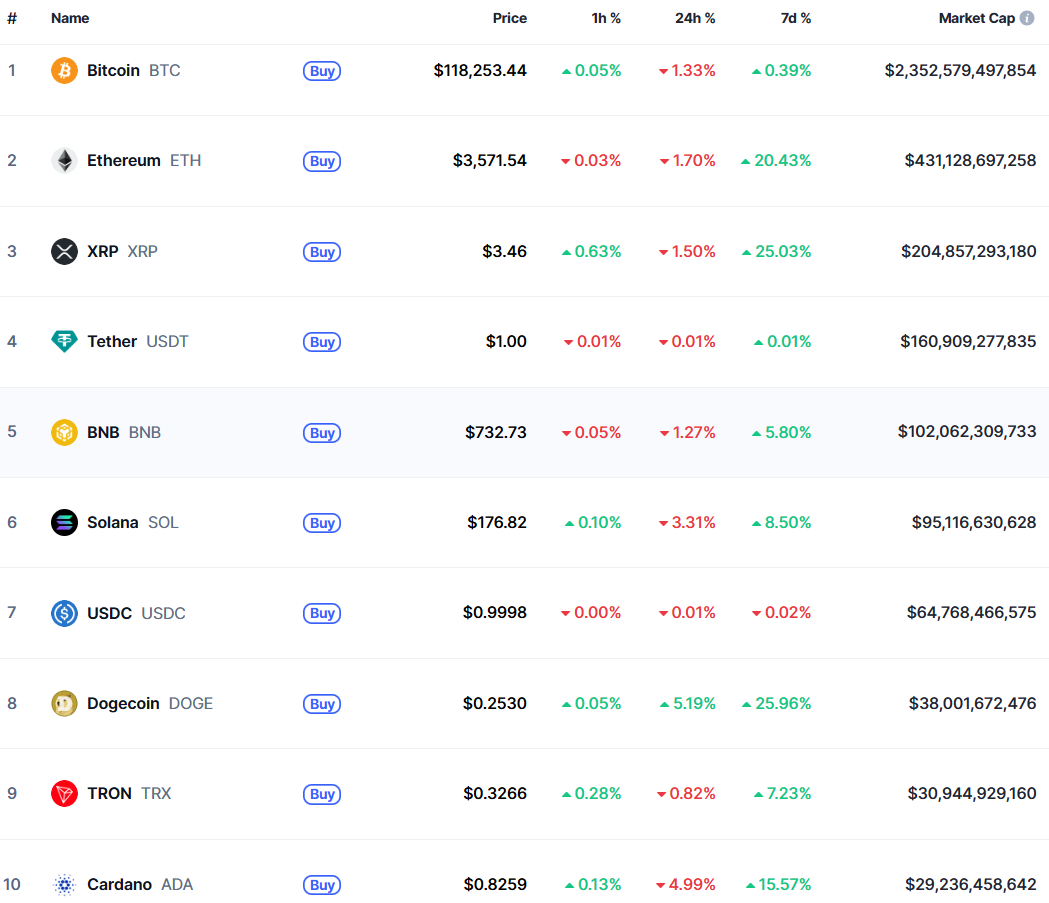Click the Dogecoin logo icon
Screen dimensions: 1049x903
(64, 703)
